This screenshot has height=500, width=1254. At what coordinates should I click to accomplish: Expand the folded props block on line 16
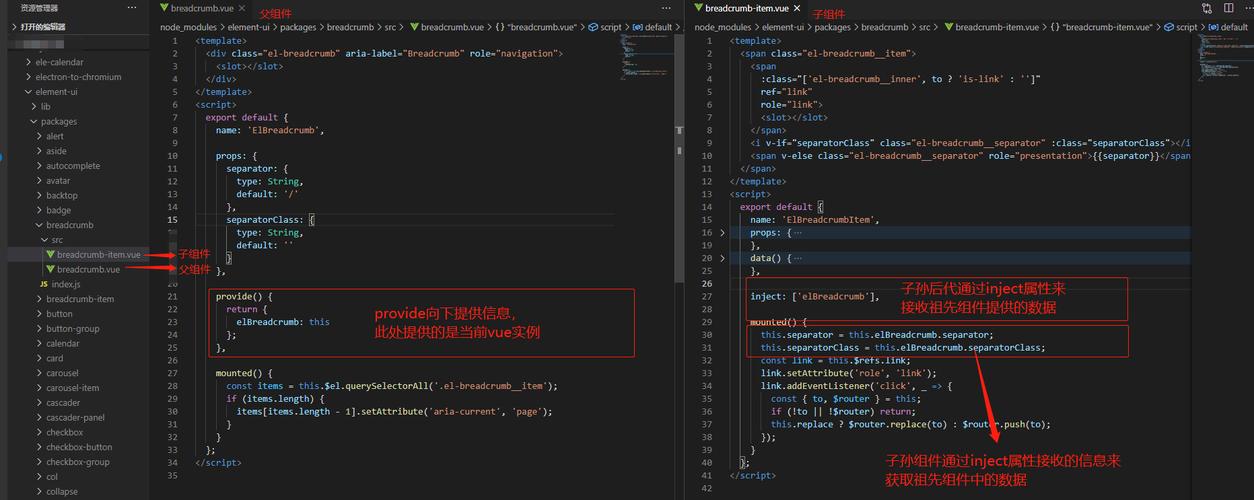point(723,233)
